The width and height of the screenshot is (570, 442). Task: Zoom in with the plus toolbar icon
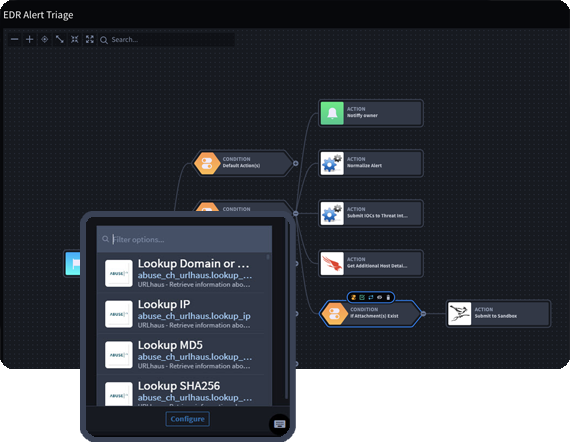pos(29,39)
